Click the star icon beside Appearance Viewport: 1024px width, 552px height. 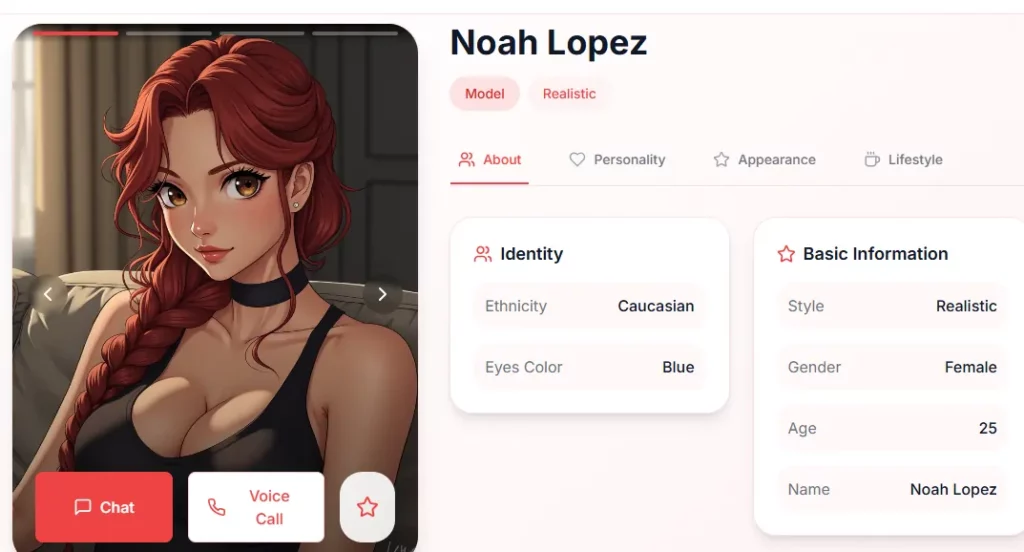[x=721, y=159]
